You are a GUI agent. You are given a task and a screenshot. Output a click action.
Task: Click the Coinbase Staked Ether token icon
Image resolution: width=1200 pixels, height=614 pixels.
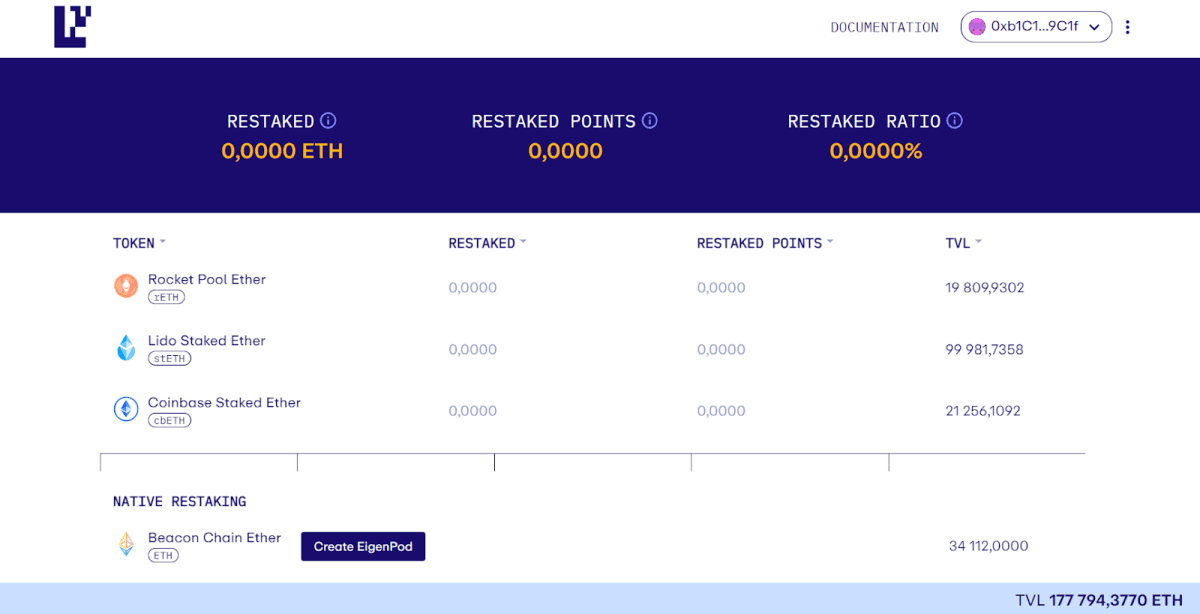coord(125,410)
